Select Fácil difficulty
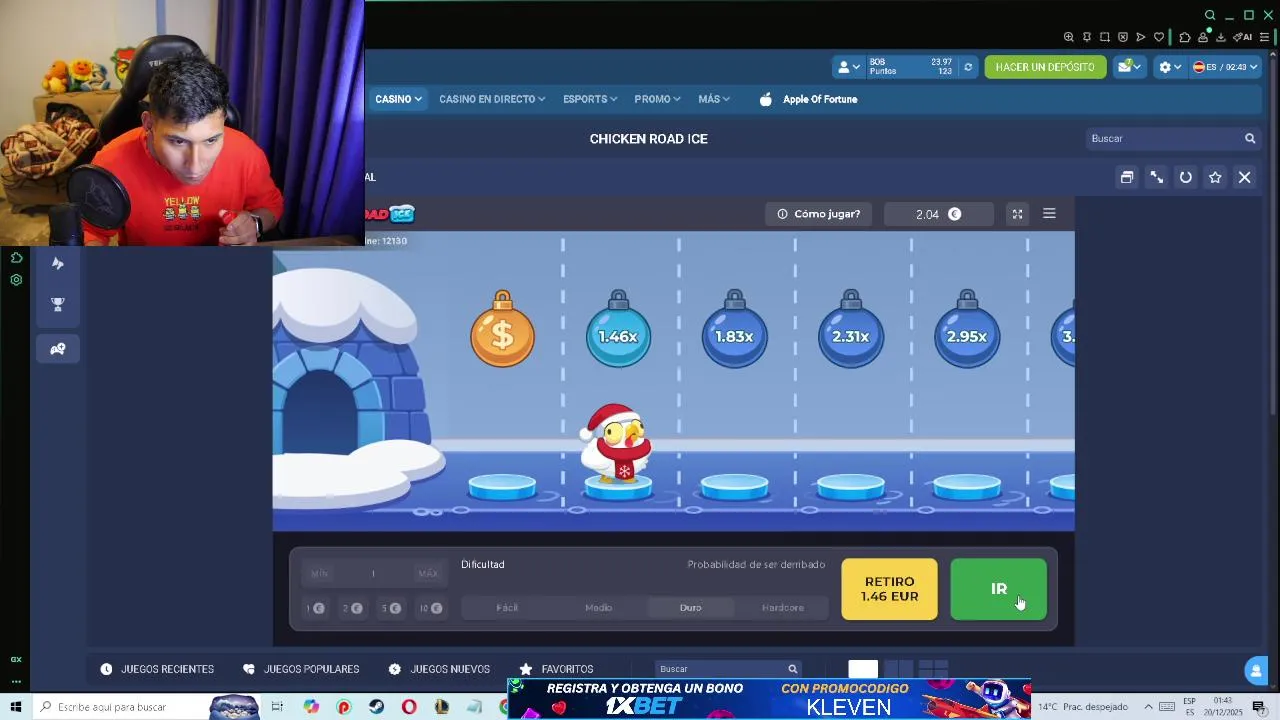 click(507, 607)
